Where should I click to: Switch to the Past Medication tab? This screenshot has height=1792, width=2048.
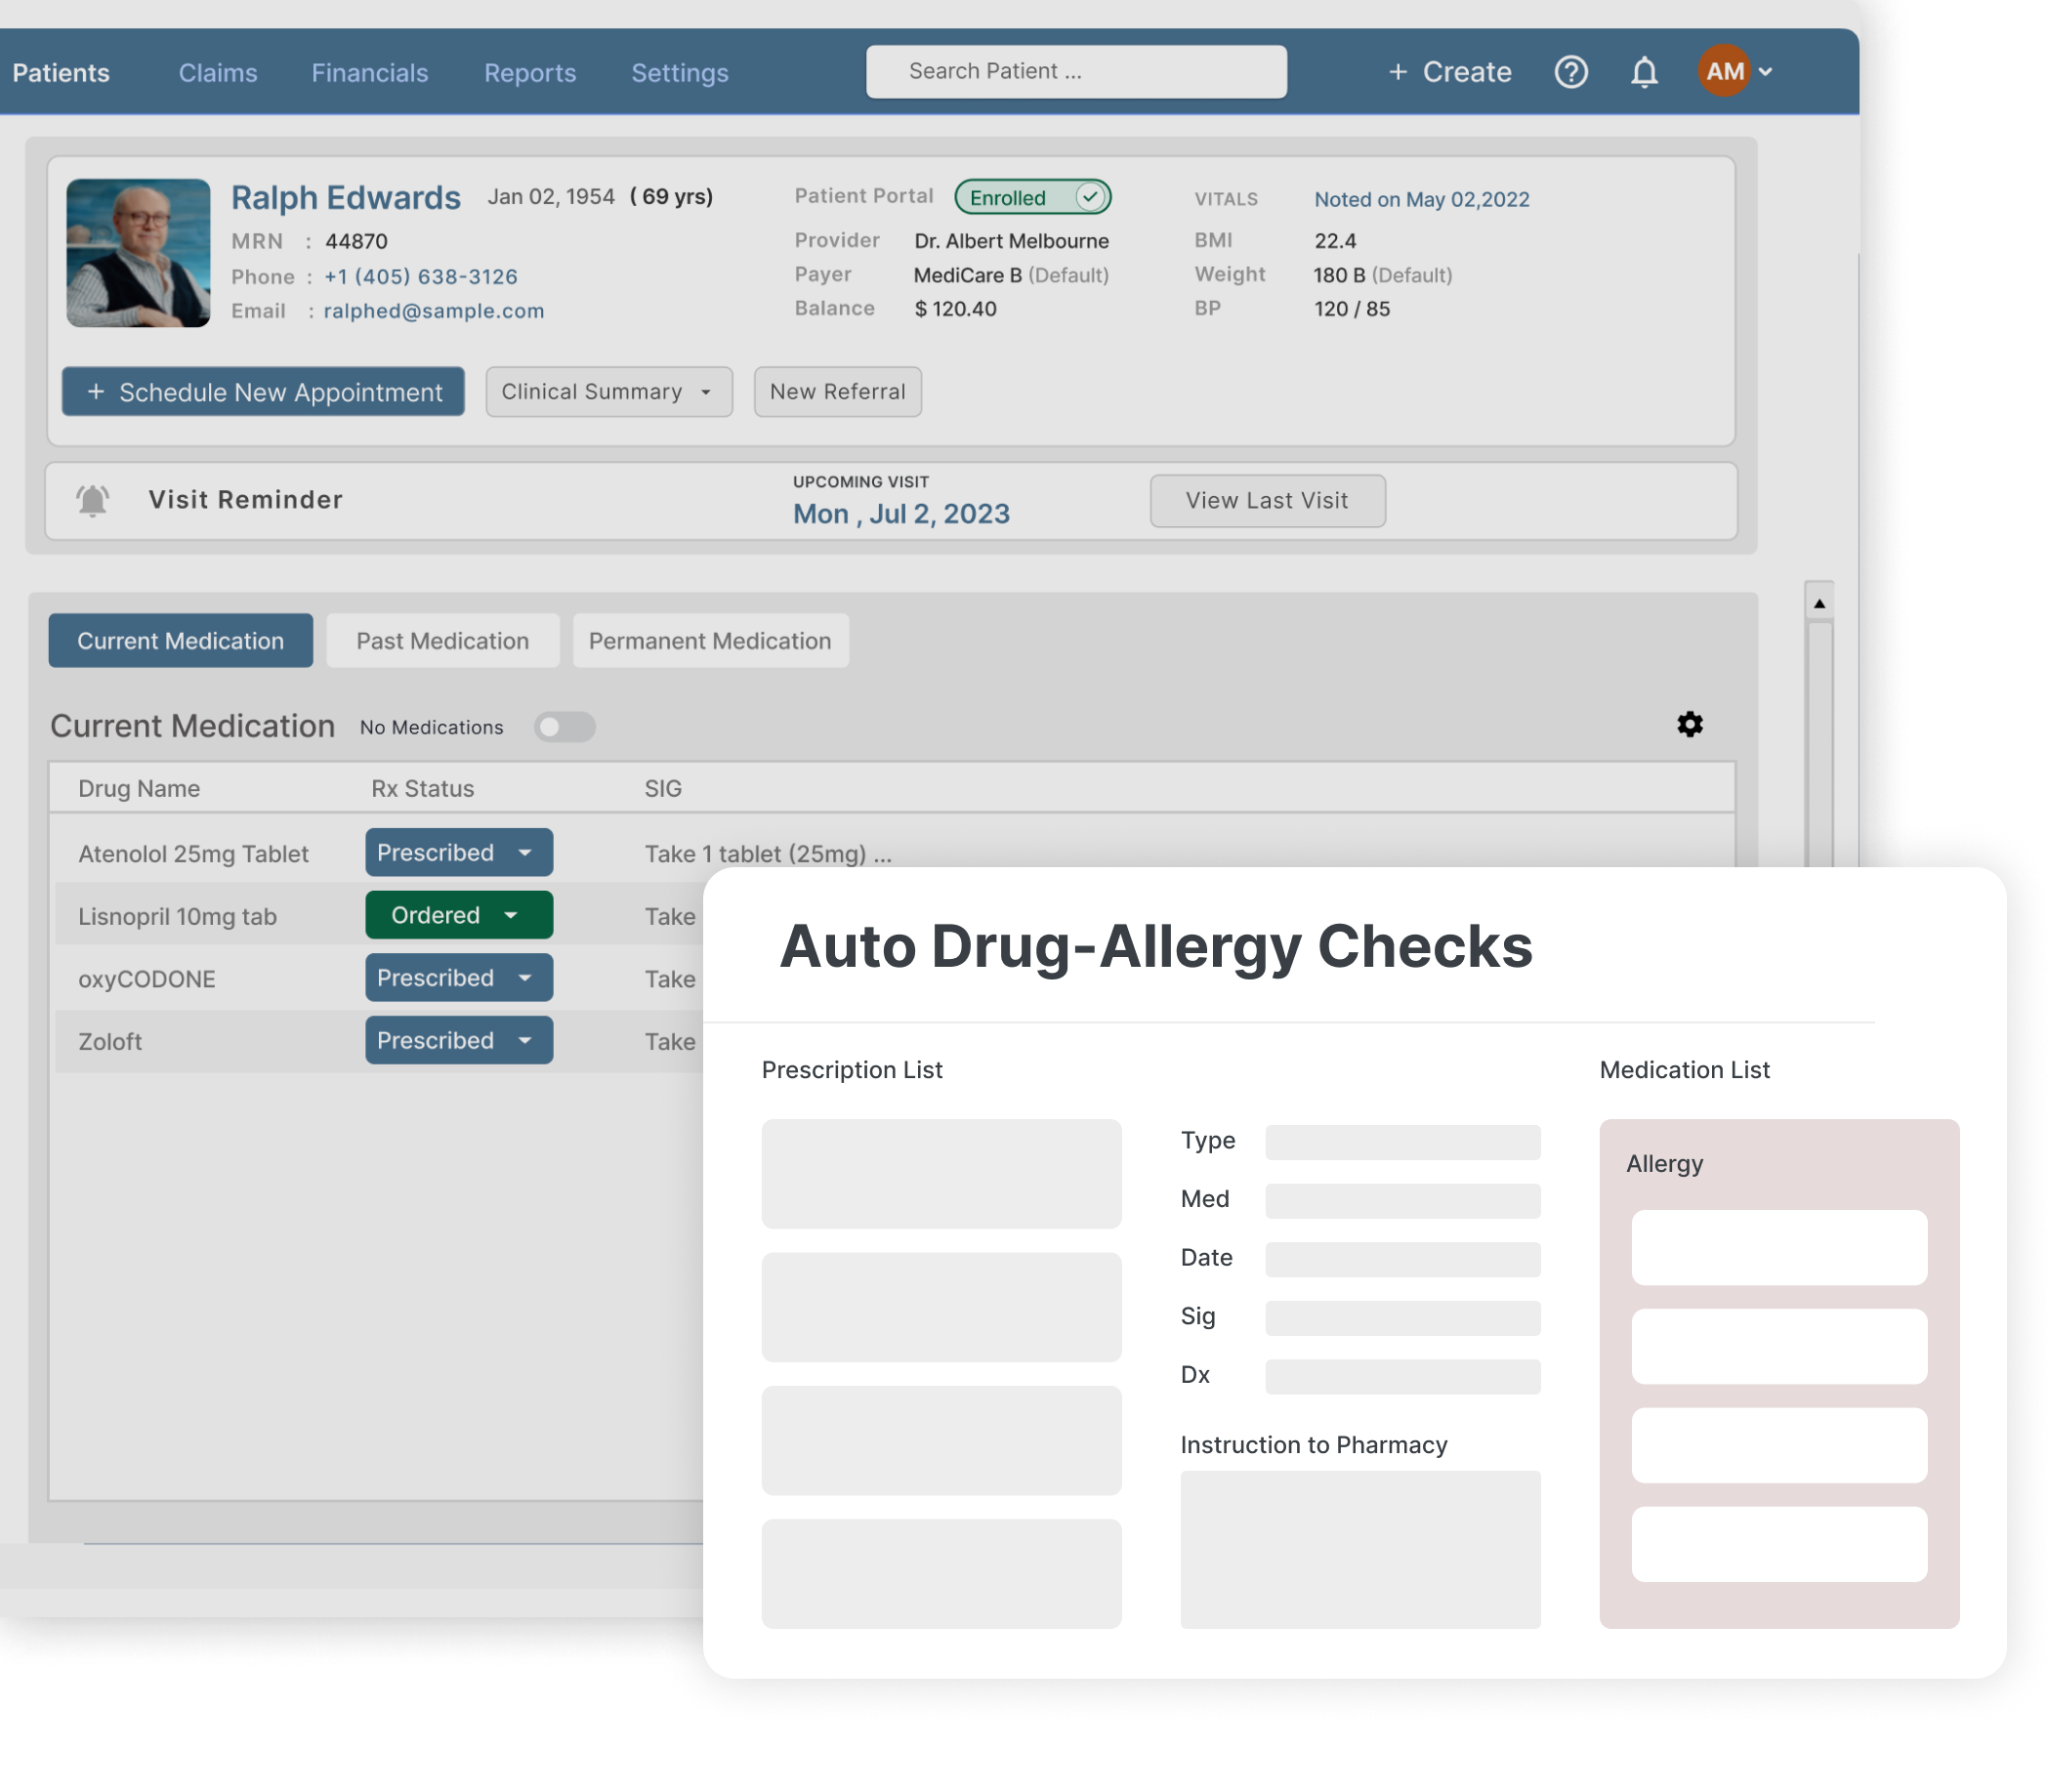tap(442, 641)
